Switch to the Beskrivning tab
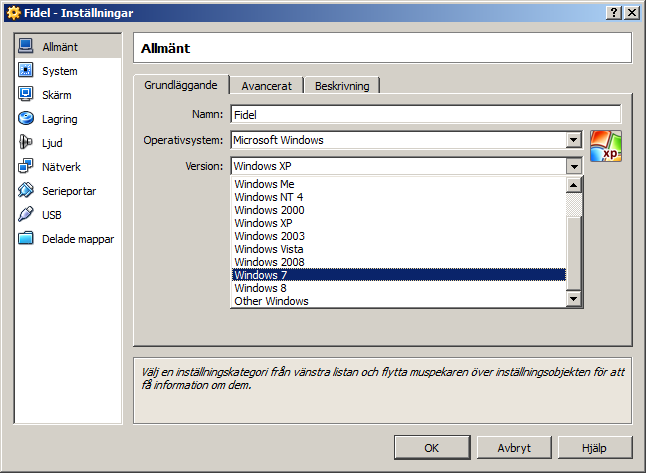This screenshot has height=473, width=646. coord(342,86)
